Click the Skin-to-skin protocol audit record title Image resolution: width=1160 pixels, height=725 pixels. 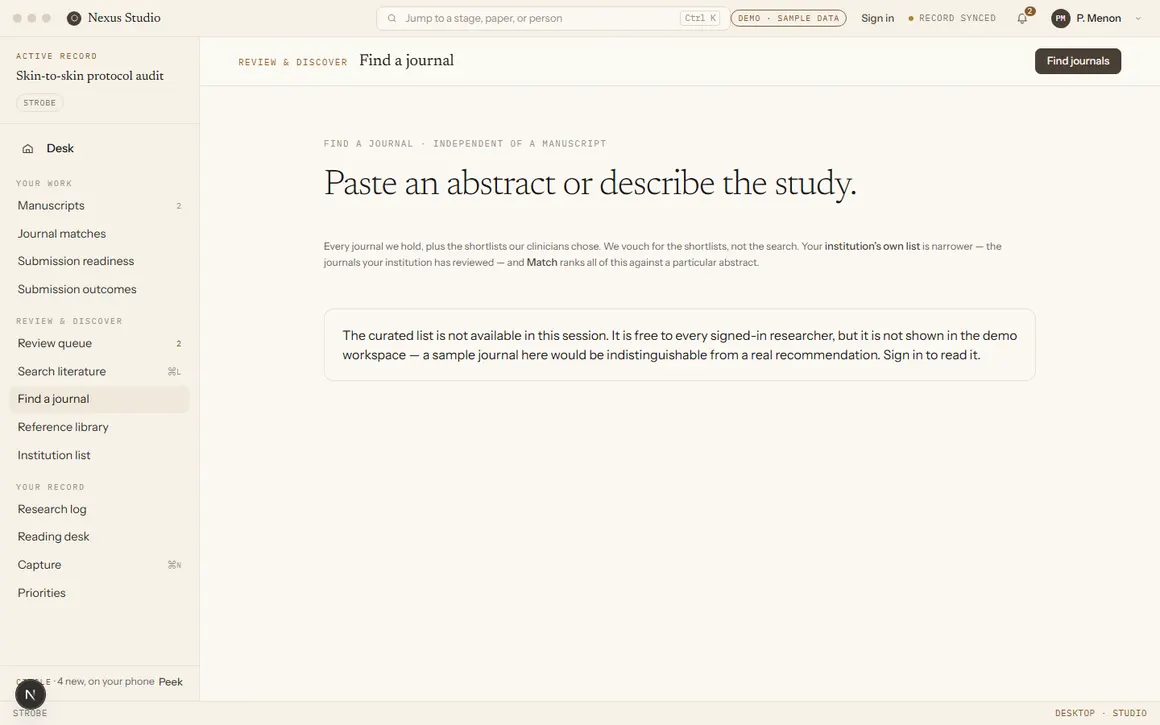(x=90, y=75)
